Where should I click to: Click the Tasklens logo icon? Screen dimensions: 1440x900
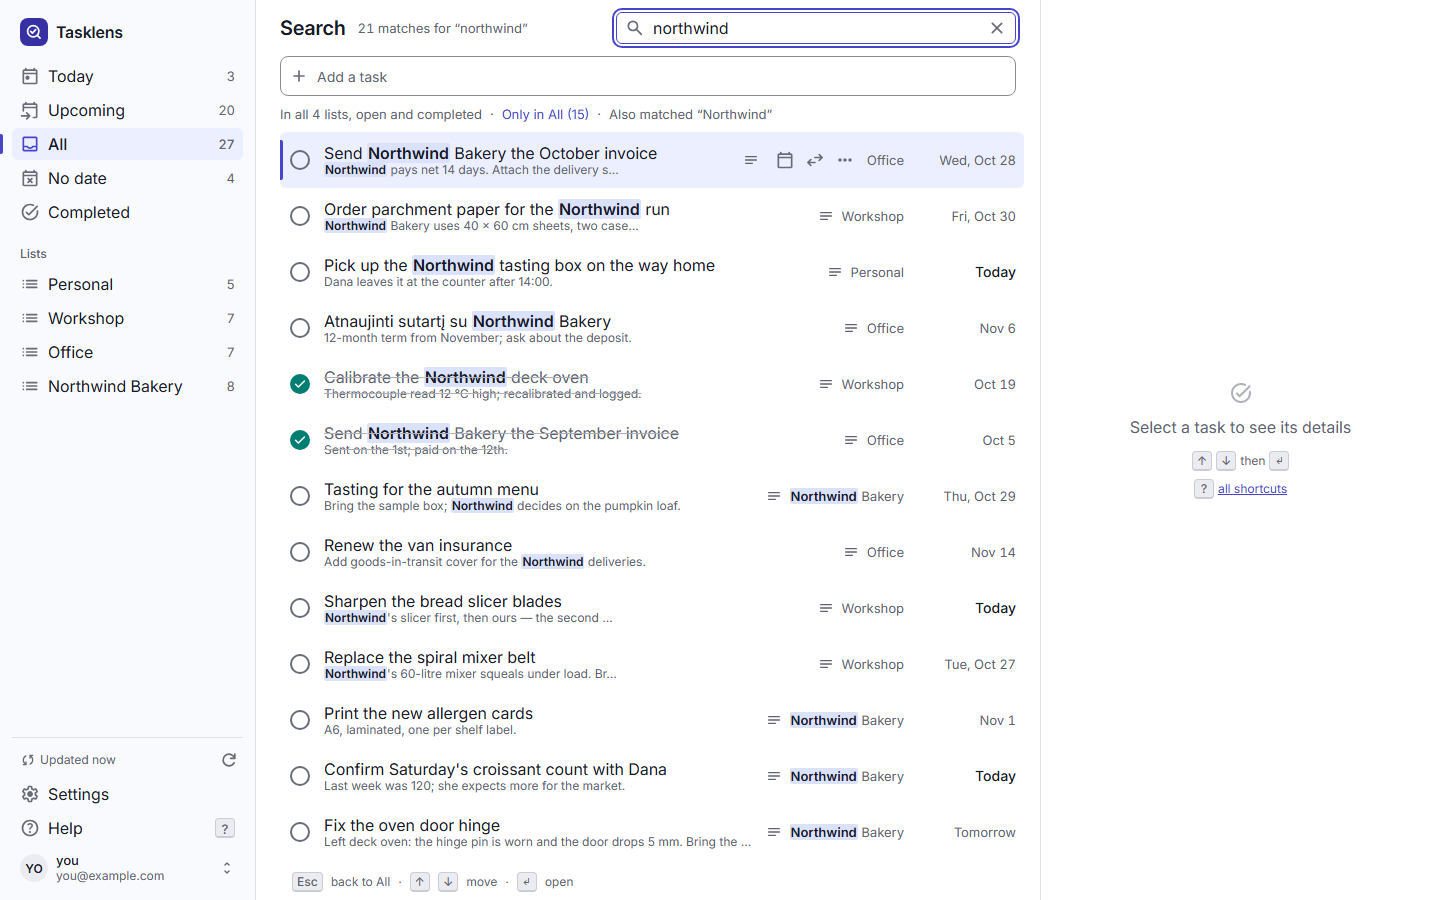coord(34,32)
